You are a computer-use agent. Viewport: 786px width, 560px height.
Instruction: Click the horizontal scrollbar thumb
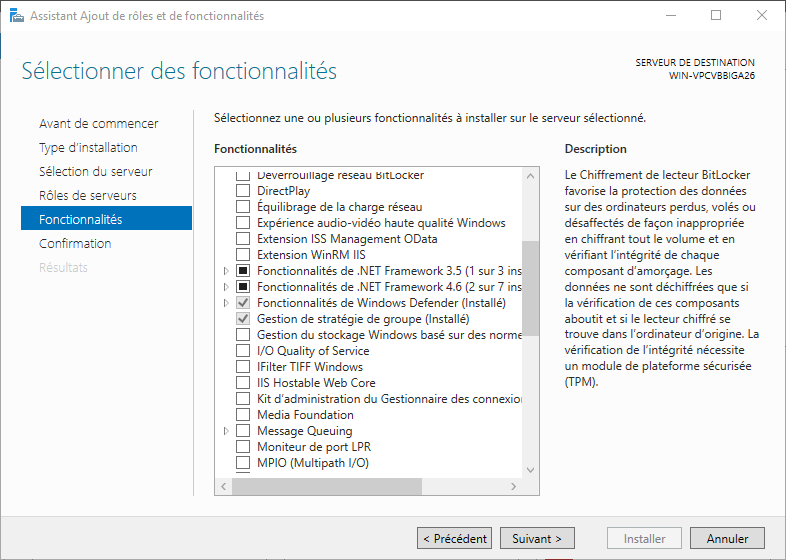[x=327, y=486]
